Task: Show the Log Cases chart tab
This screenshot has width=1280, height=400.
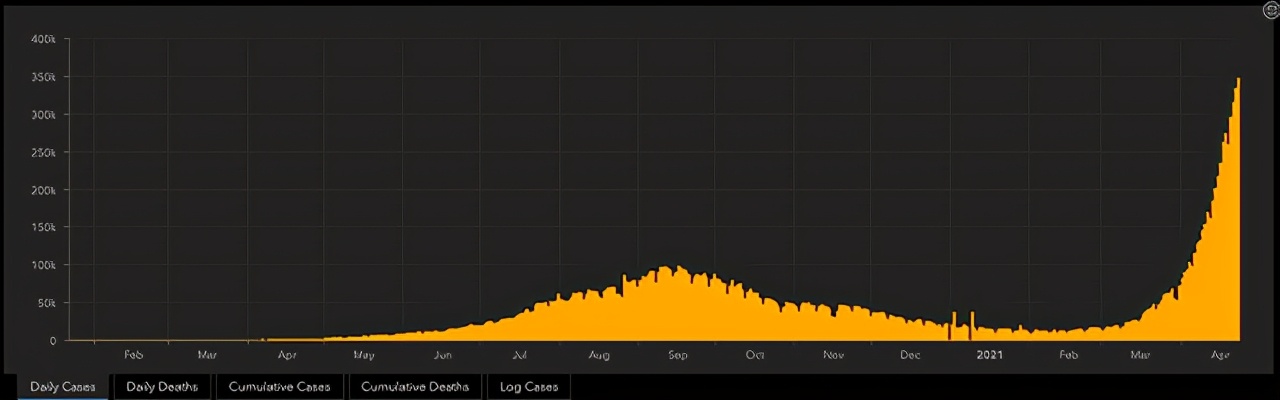Action: coord(528,387)
